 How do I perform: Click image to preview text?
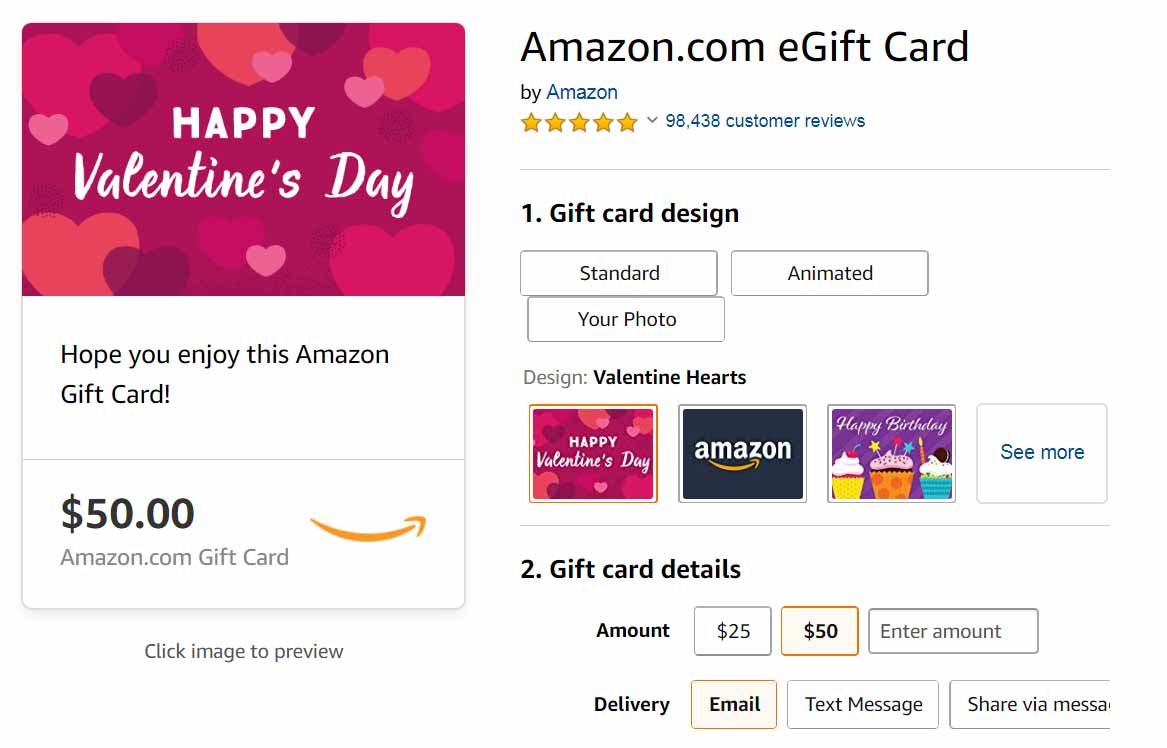[x=243, y=650]
